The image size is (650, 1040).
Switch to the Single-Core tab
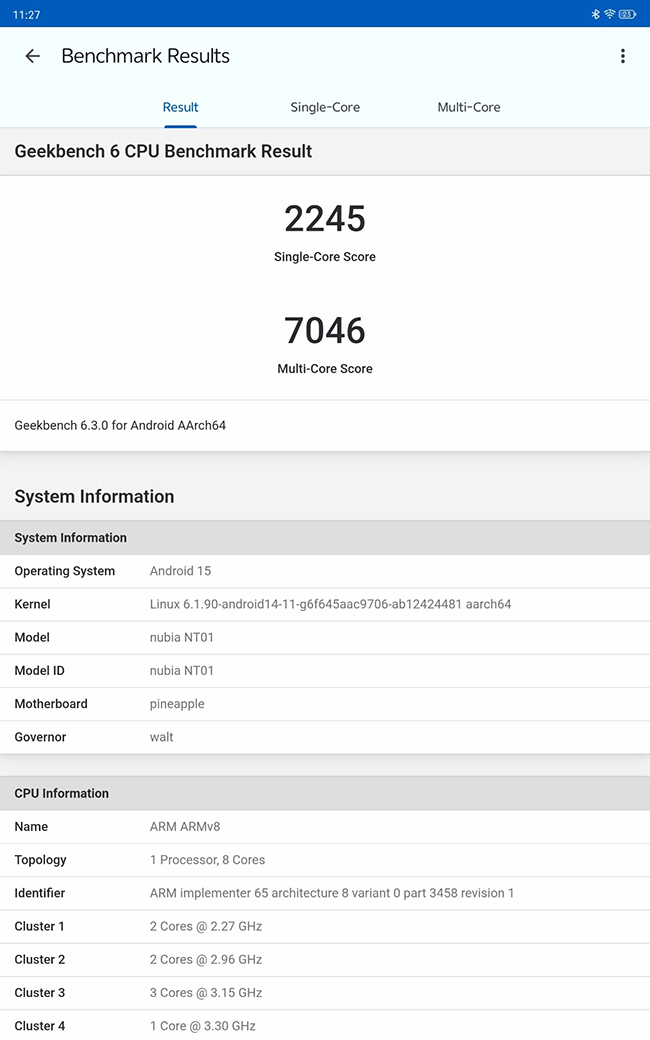tap(325, 107)
